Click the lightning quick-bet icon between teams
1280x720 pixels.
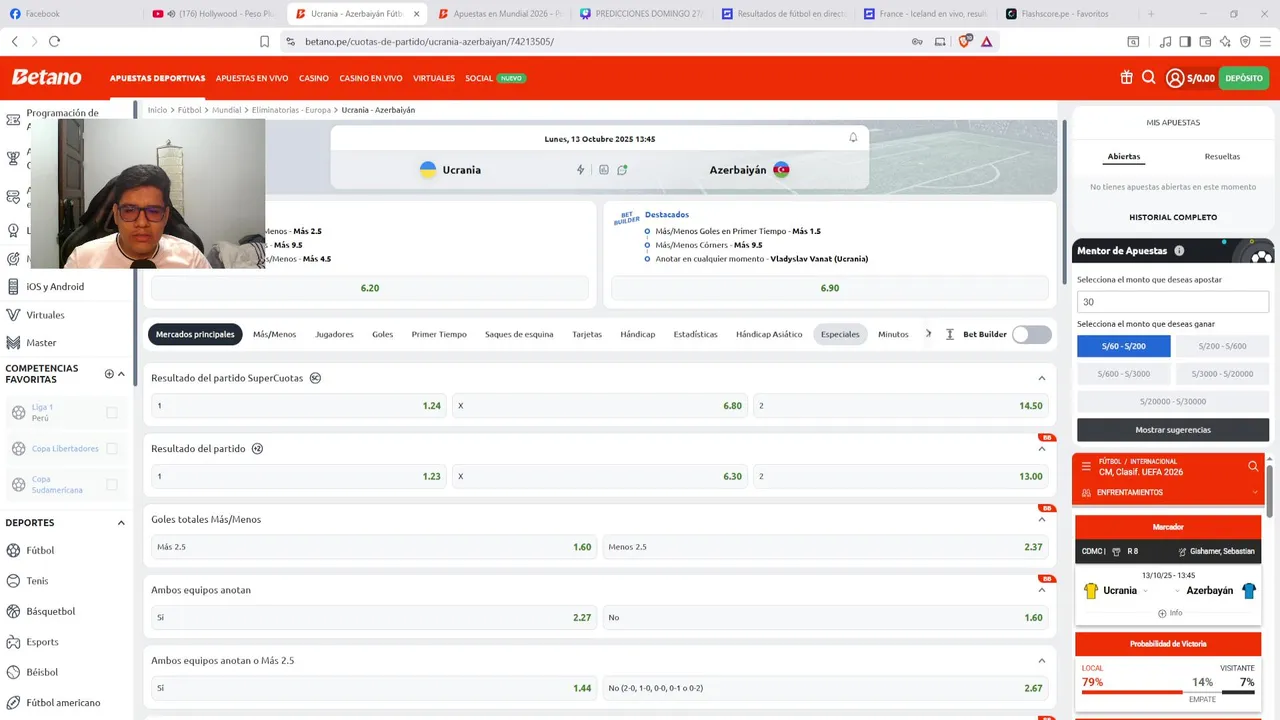pos(580,170)
